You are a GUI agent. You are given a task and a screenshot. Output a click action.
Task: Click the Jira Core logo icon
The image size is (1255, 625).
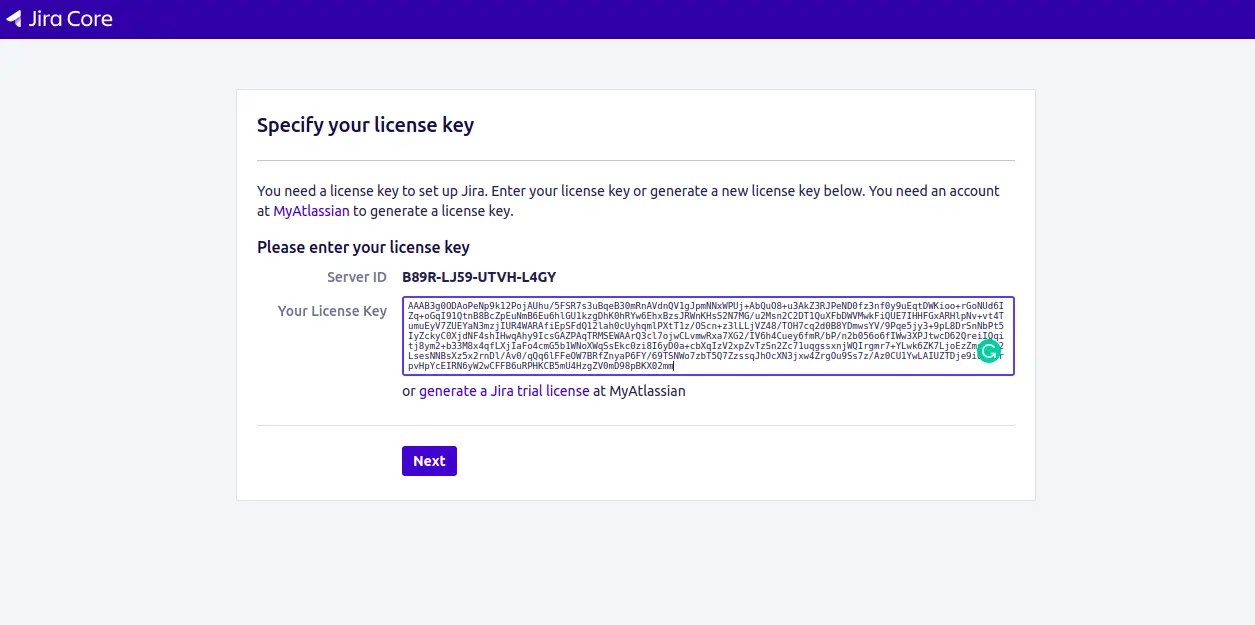[14, 19]
